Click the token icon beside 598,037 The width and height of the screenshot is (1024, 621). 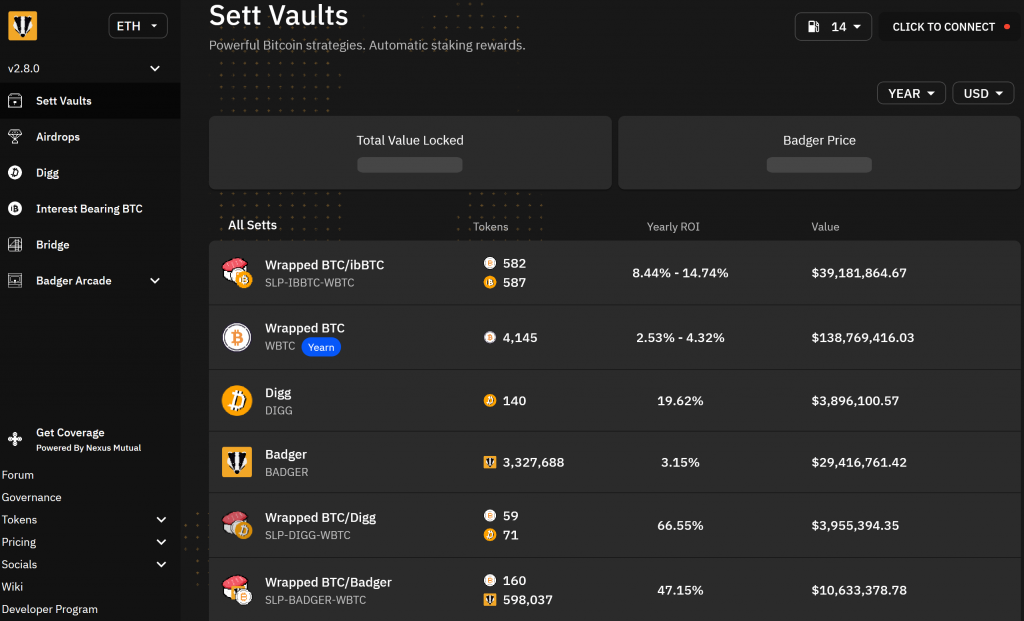pos(490,599)
